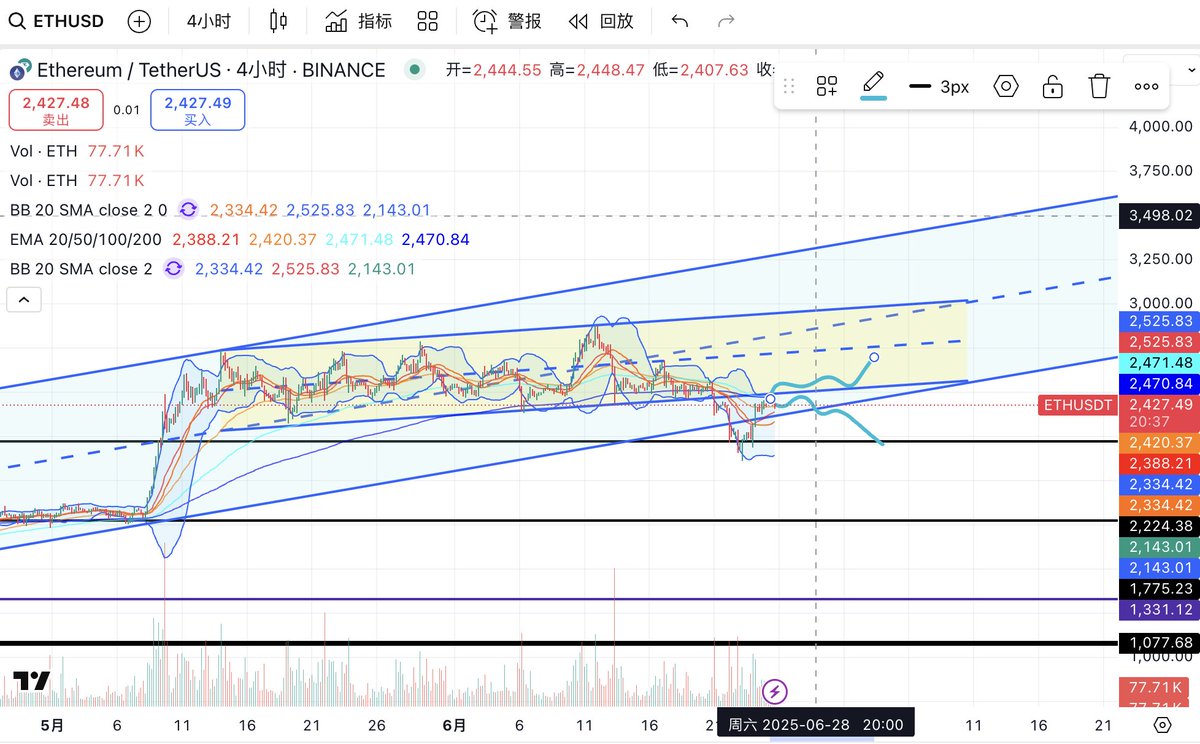Select the Ethereum / TetherUS chart title
1200x744 pixels.
211,70
